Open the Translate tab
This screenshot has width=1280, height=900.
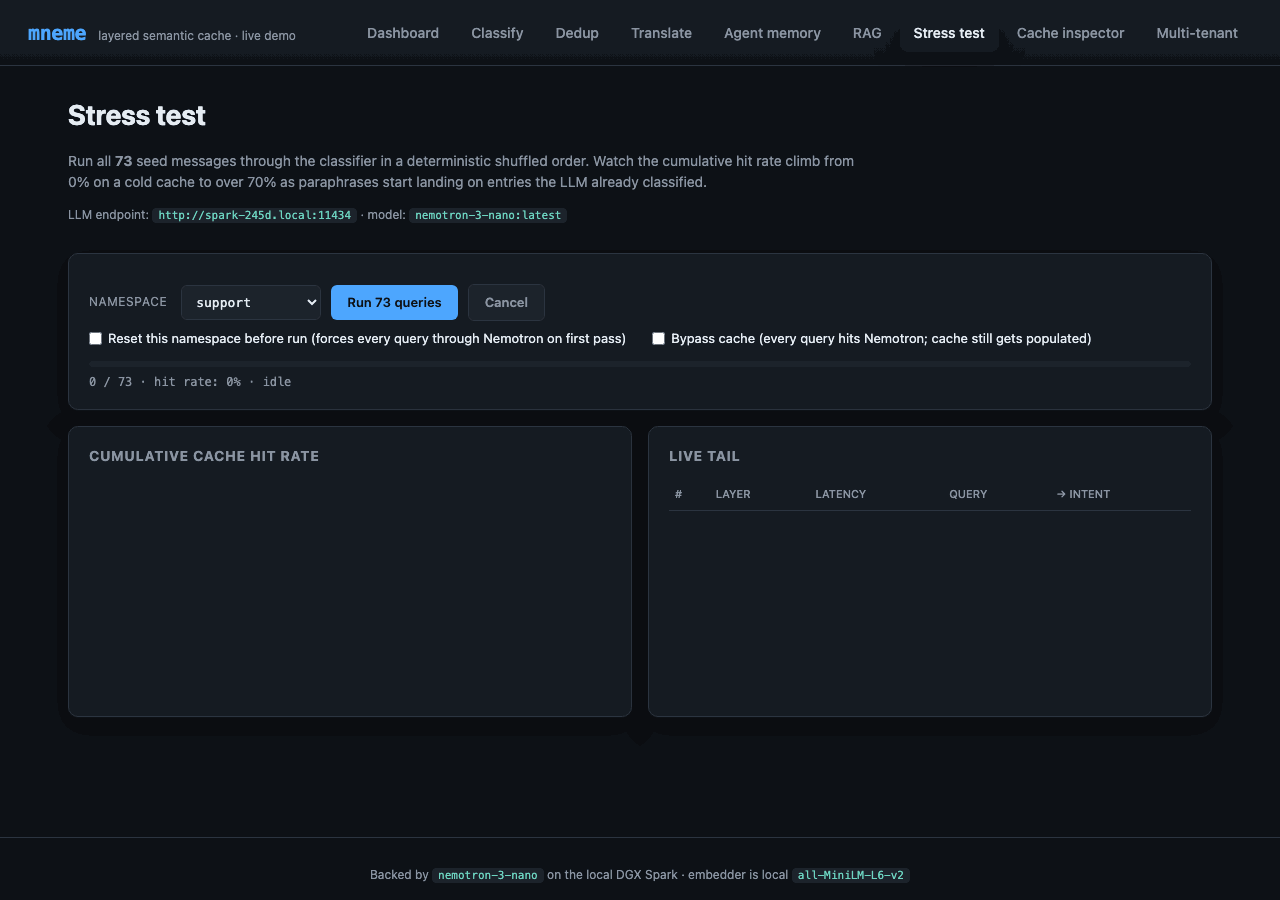(x=661, y=33)
